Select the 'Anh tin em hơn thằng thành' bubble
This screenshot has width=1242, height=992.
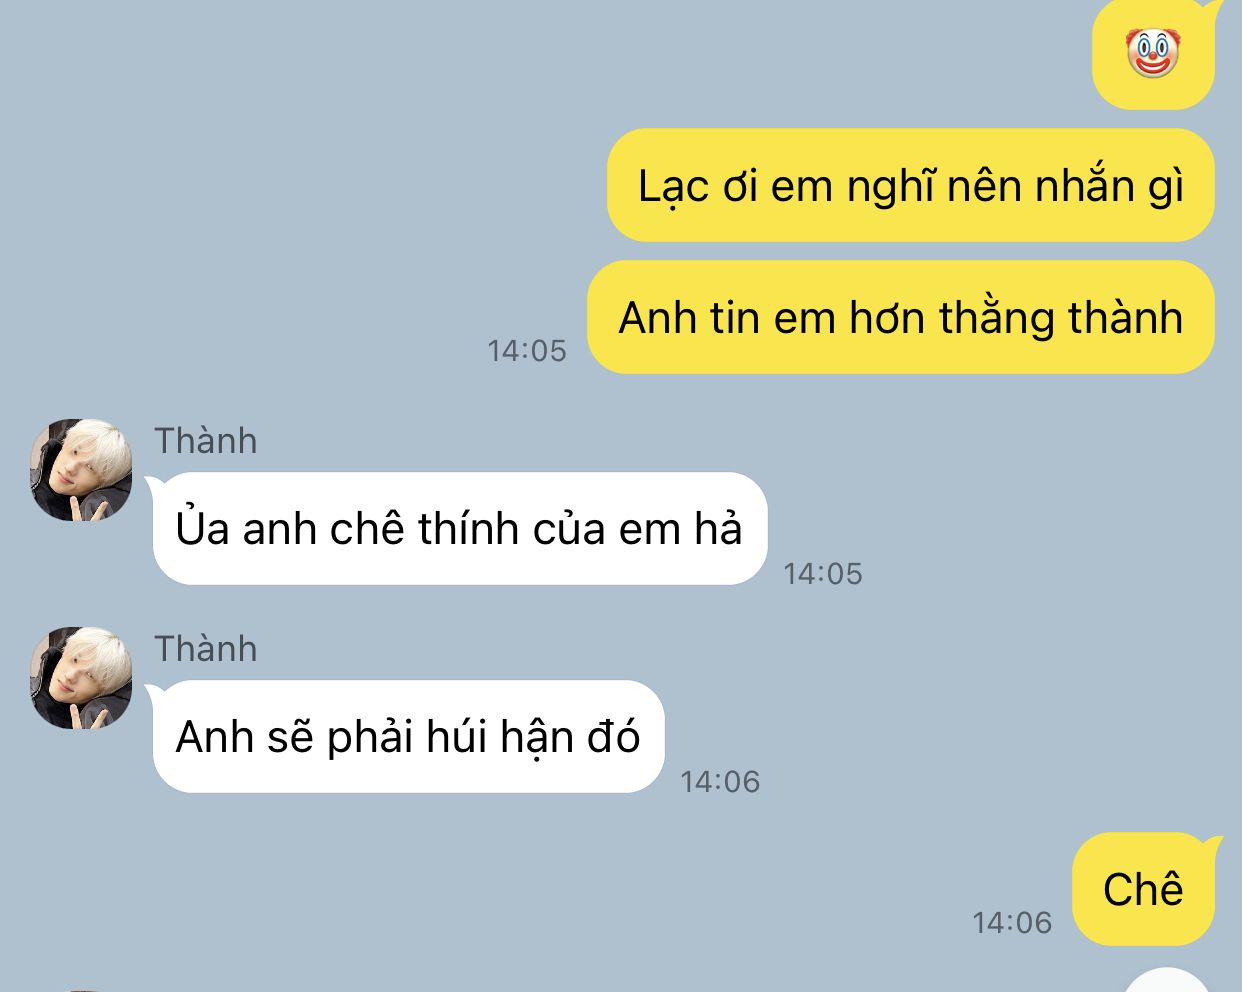tap(901, 317)
